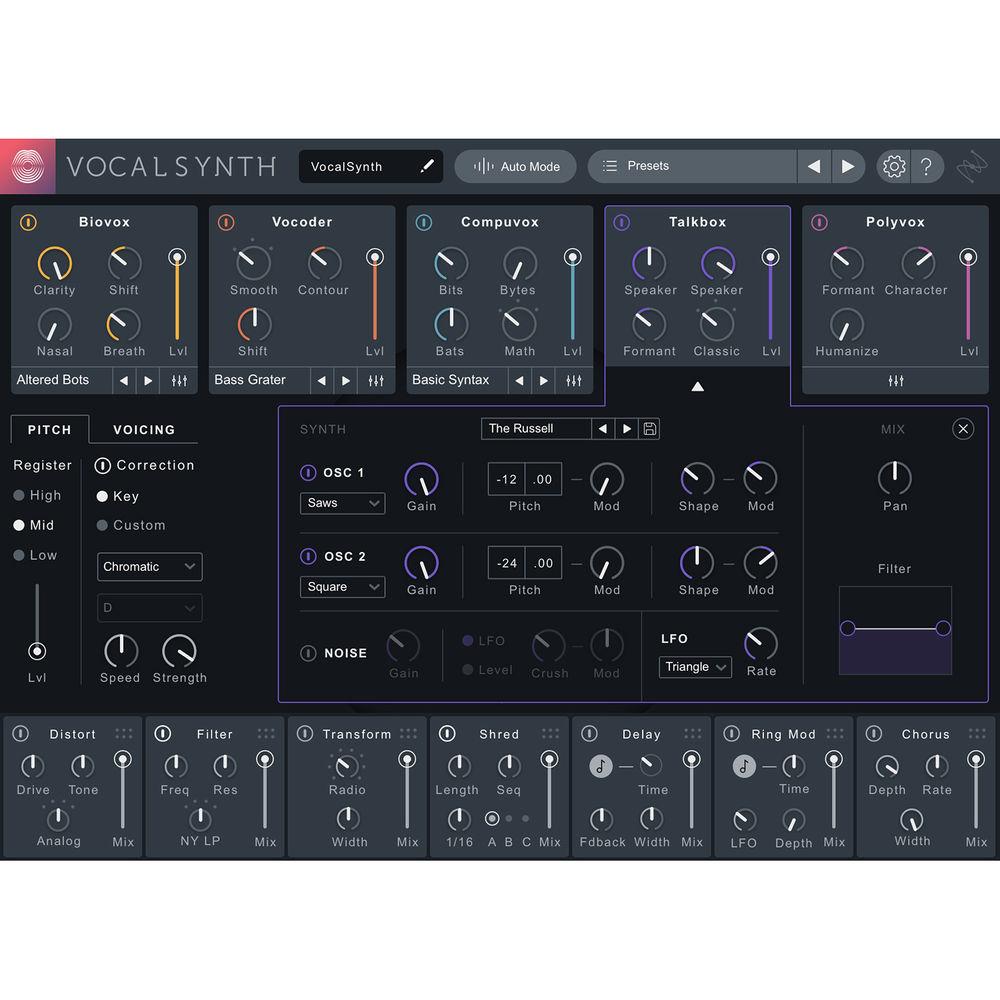Open the Saws waveform dropdown for OSC 1
The width and height of the screenshot is (1000, 1000).
click(342, 503)
